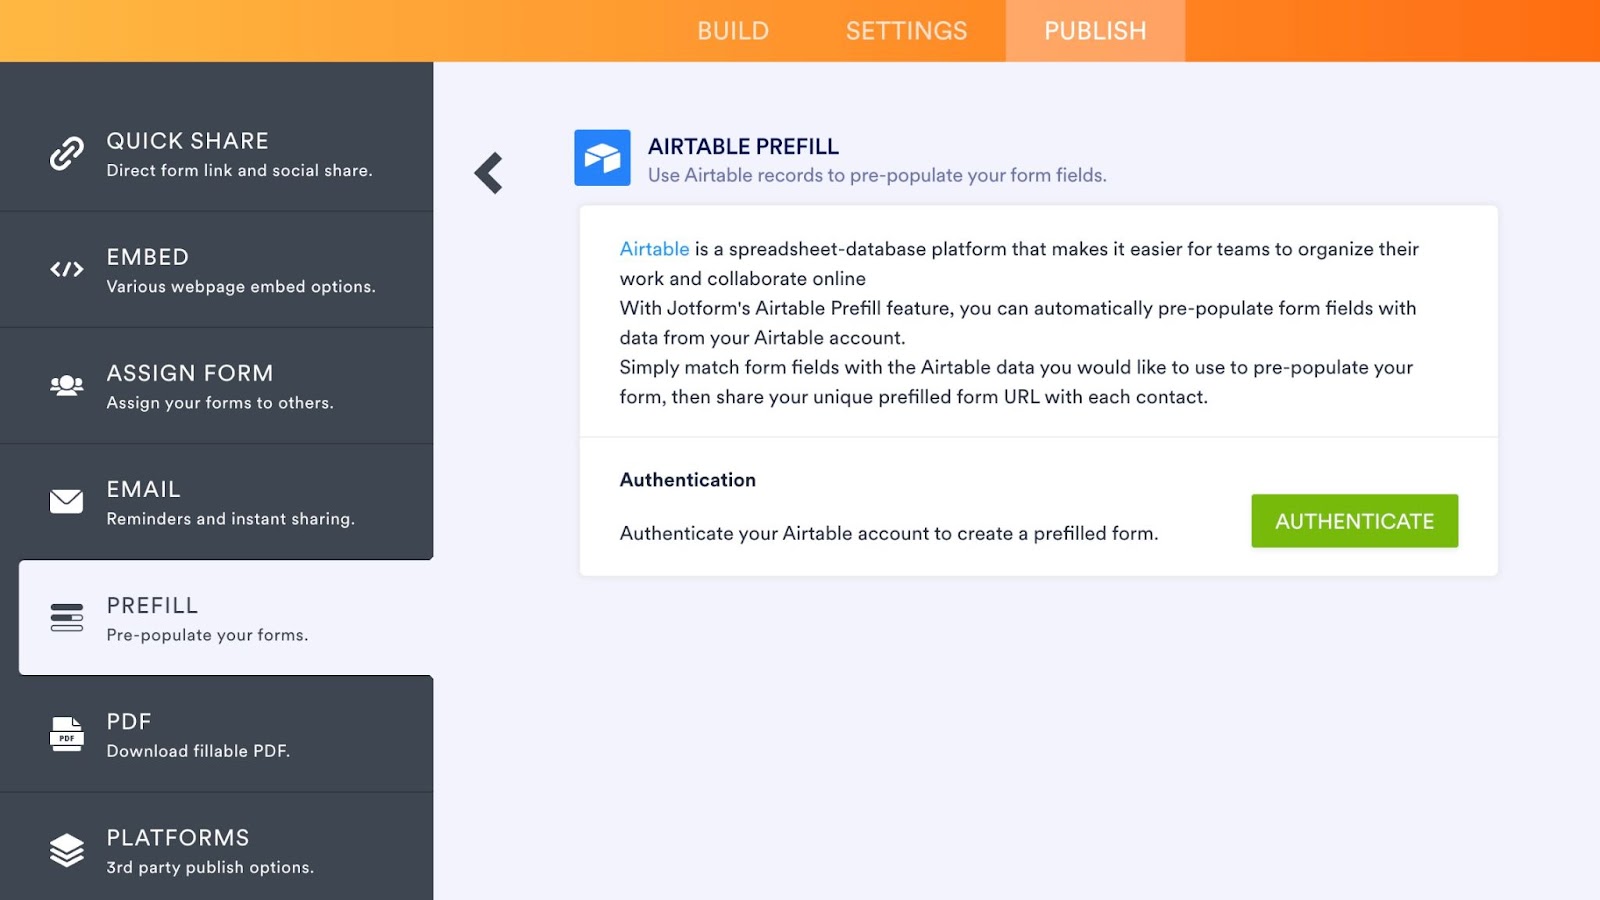The width and height of the screenshot is (1600, 900).
Task: Switch to the Build tab
Action: coord(733,31)
